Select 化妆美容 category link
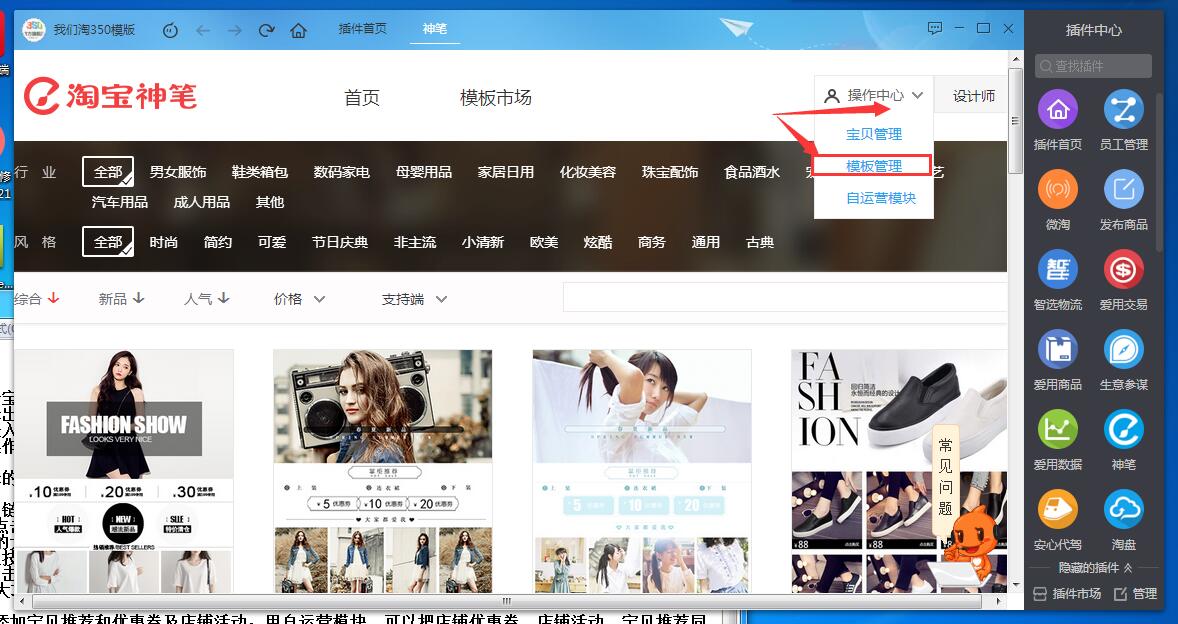 587,172
